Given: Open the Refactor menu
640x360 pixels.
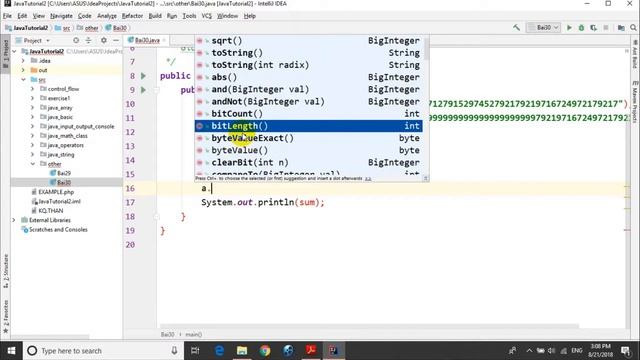Looking at the screenshot, I should coord(132,16).
